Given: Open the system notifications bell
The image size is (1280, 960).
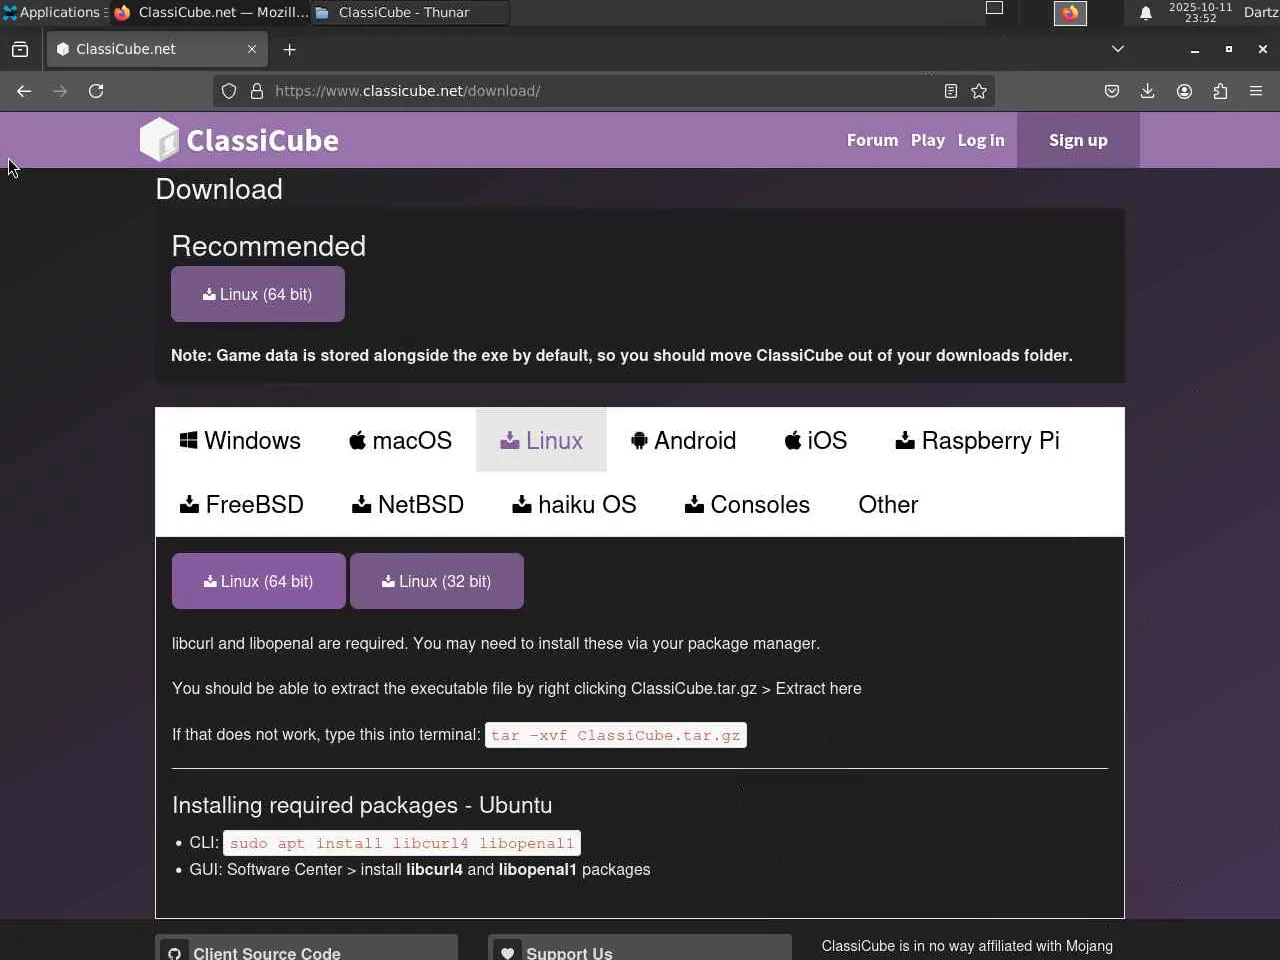Looking at the screenshot, I should 1146,13.
